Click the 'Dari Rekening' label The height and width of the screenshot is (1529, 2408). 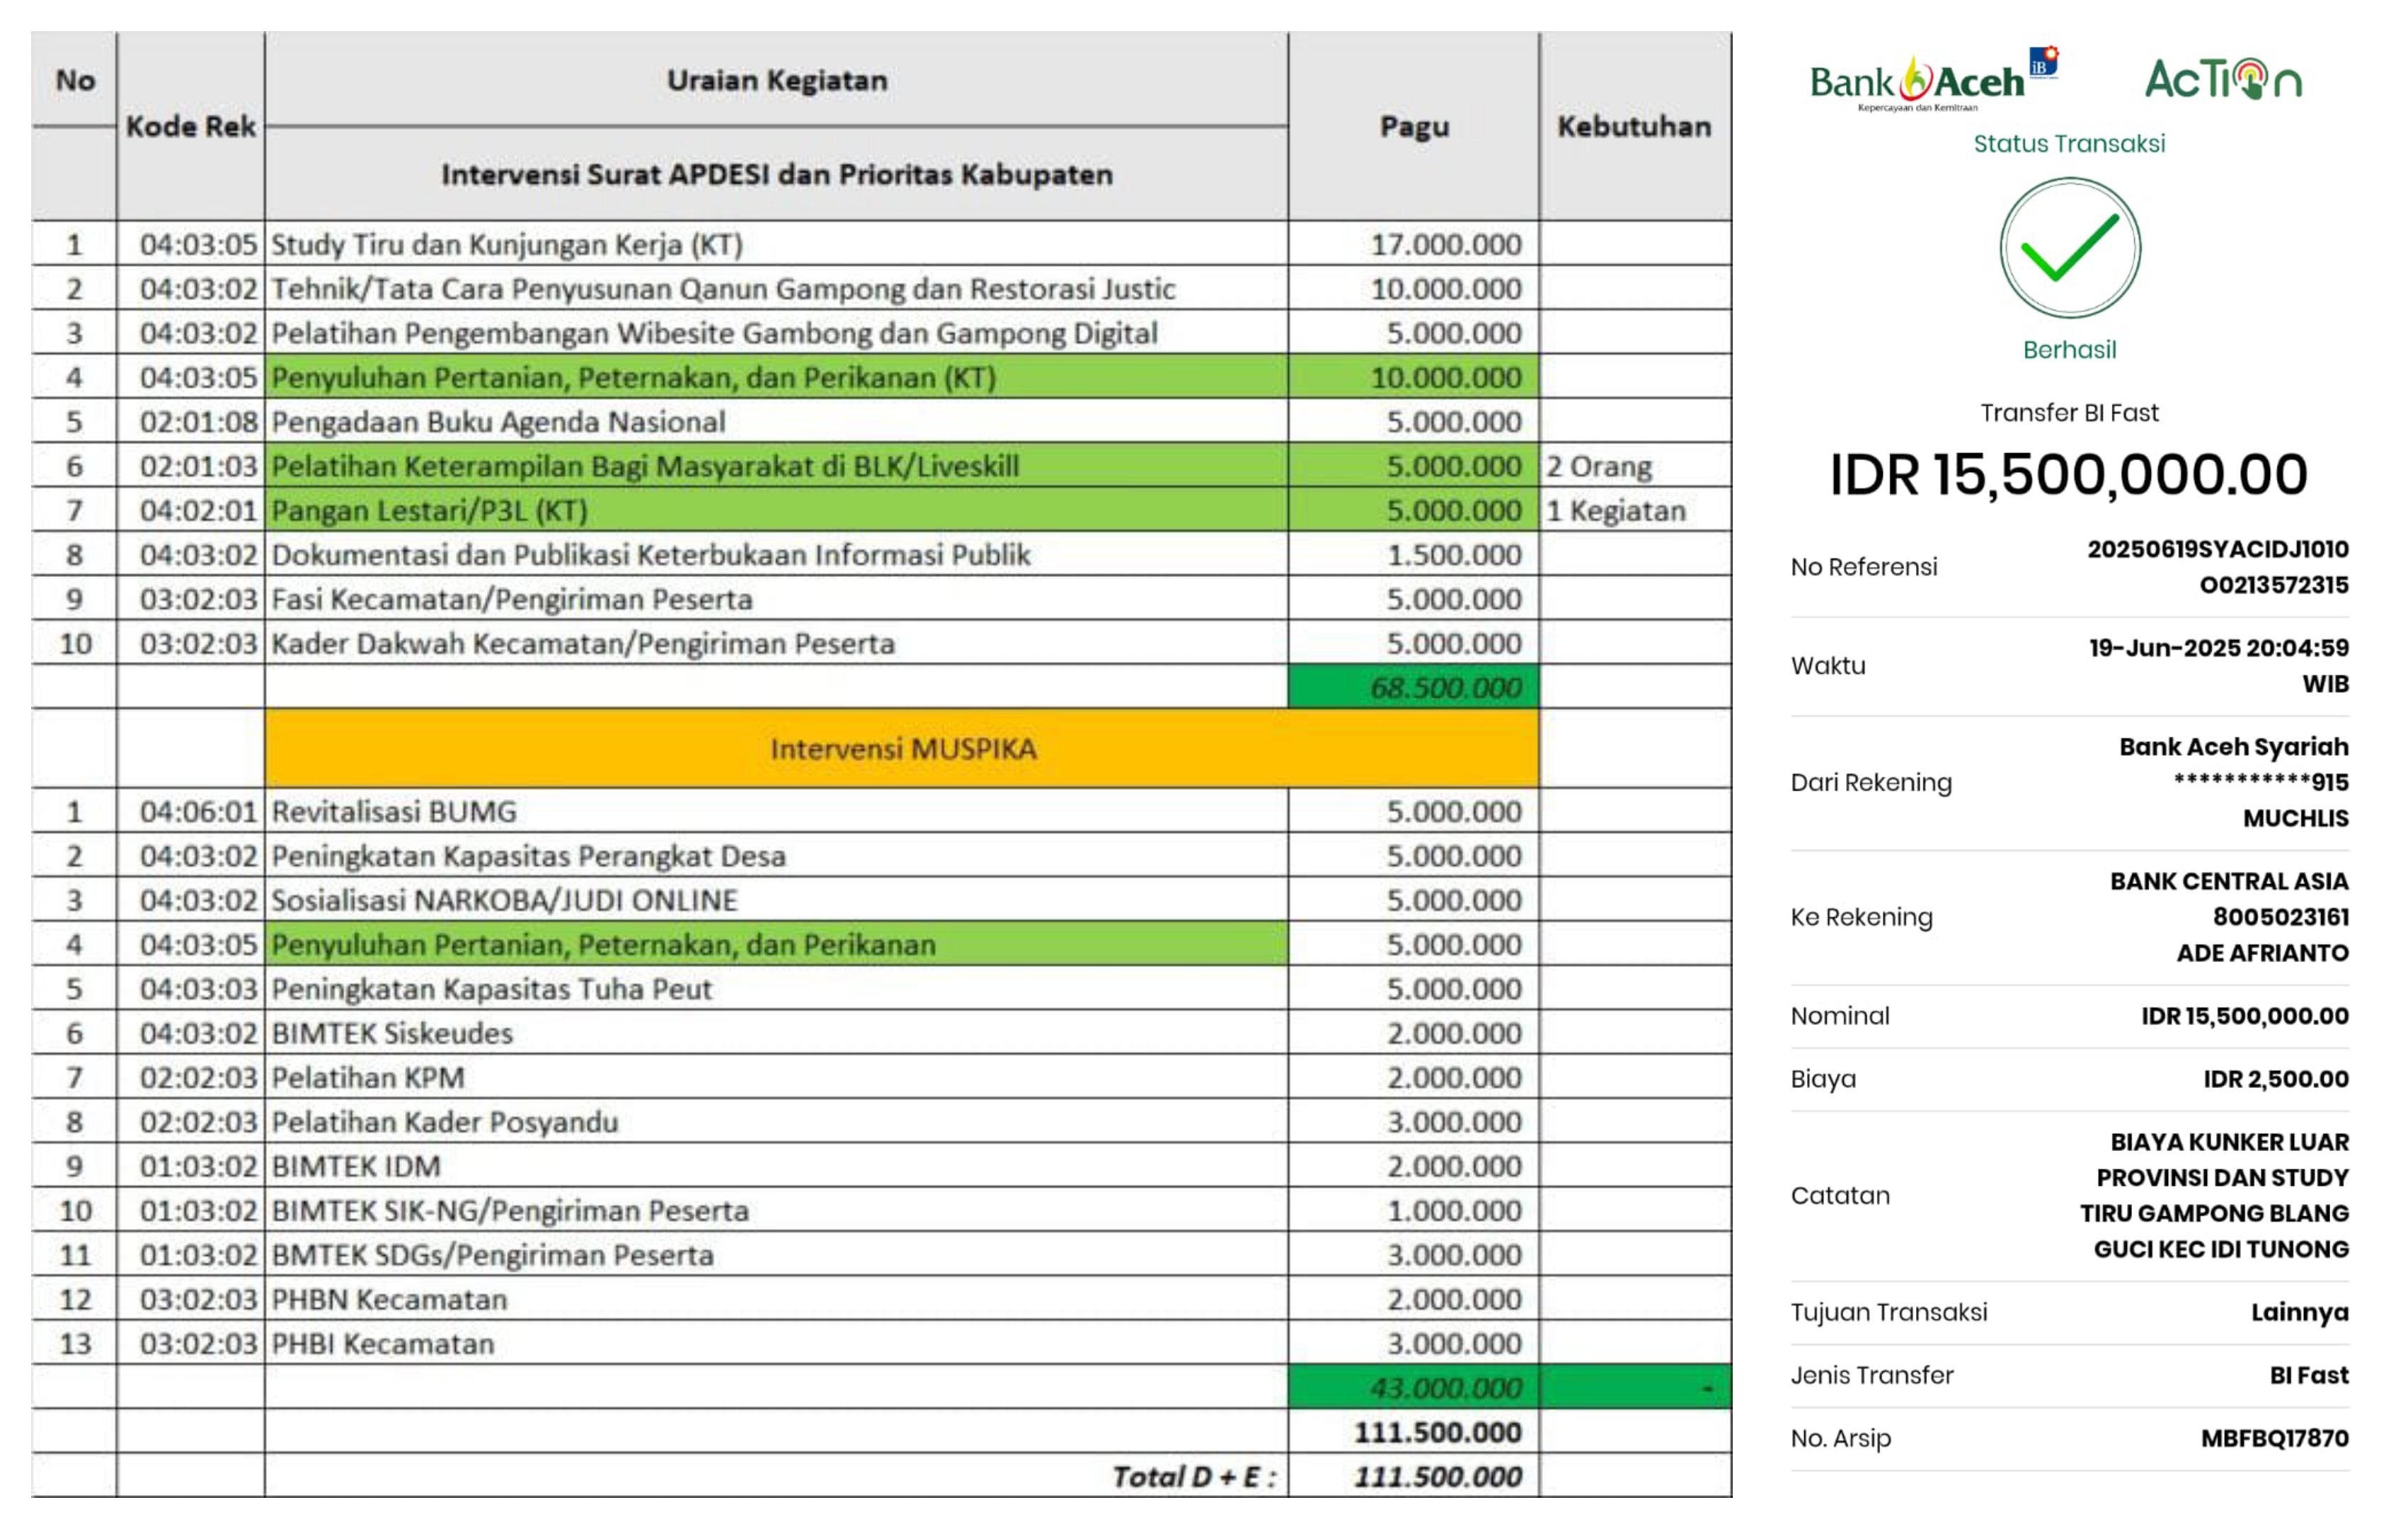[x=1870, y=782]
